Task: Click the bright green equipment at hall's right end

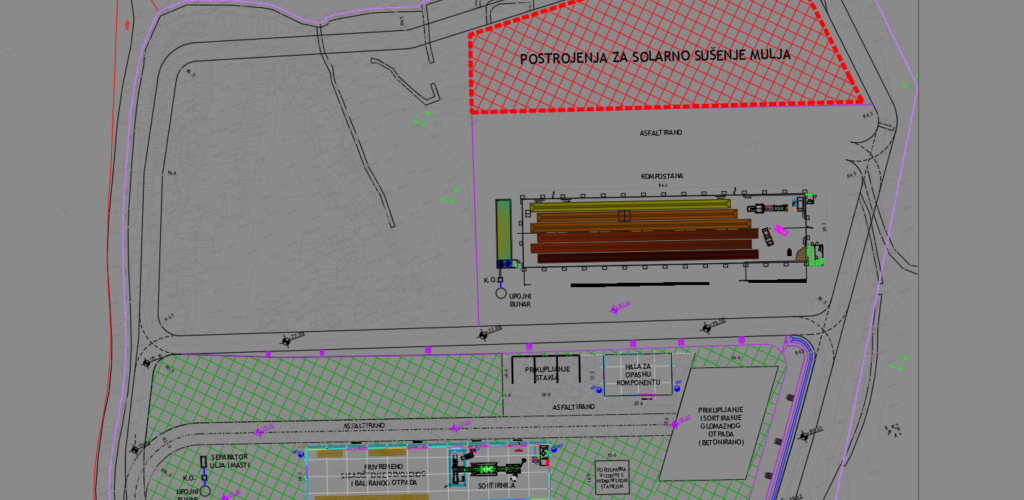Action: 815,256
